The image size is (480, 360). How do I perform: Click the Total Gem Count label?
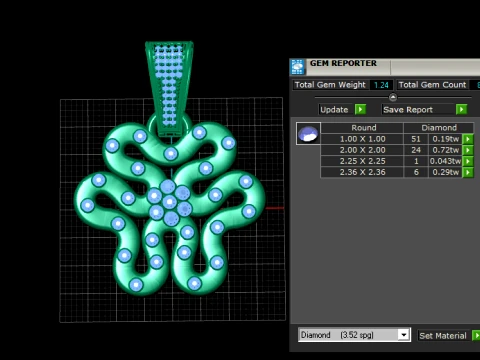(432, 85)
